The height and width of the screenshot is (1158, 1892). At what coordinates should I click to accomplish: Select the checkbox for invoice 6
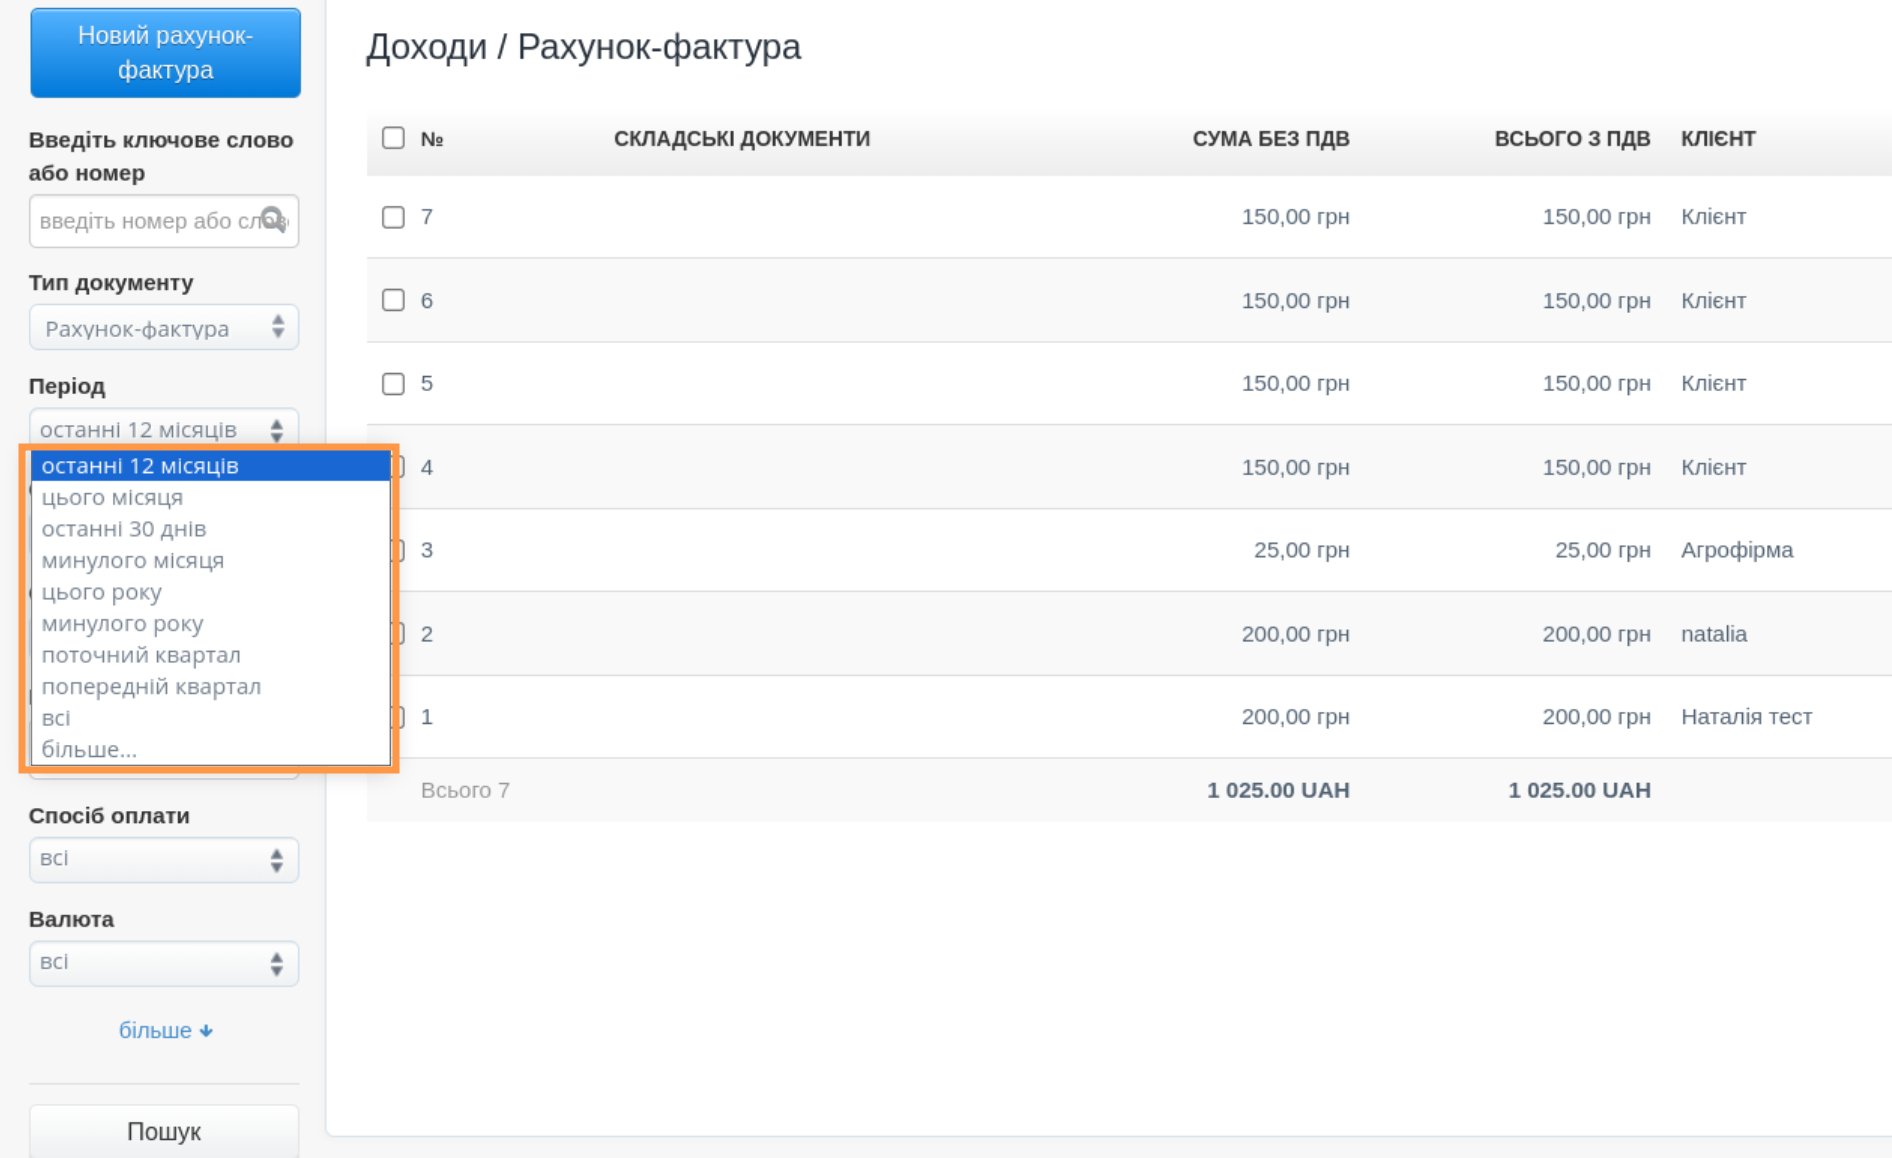393,300
